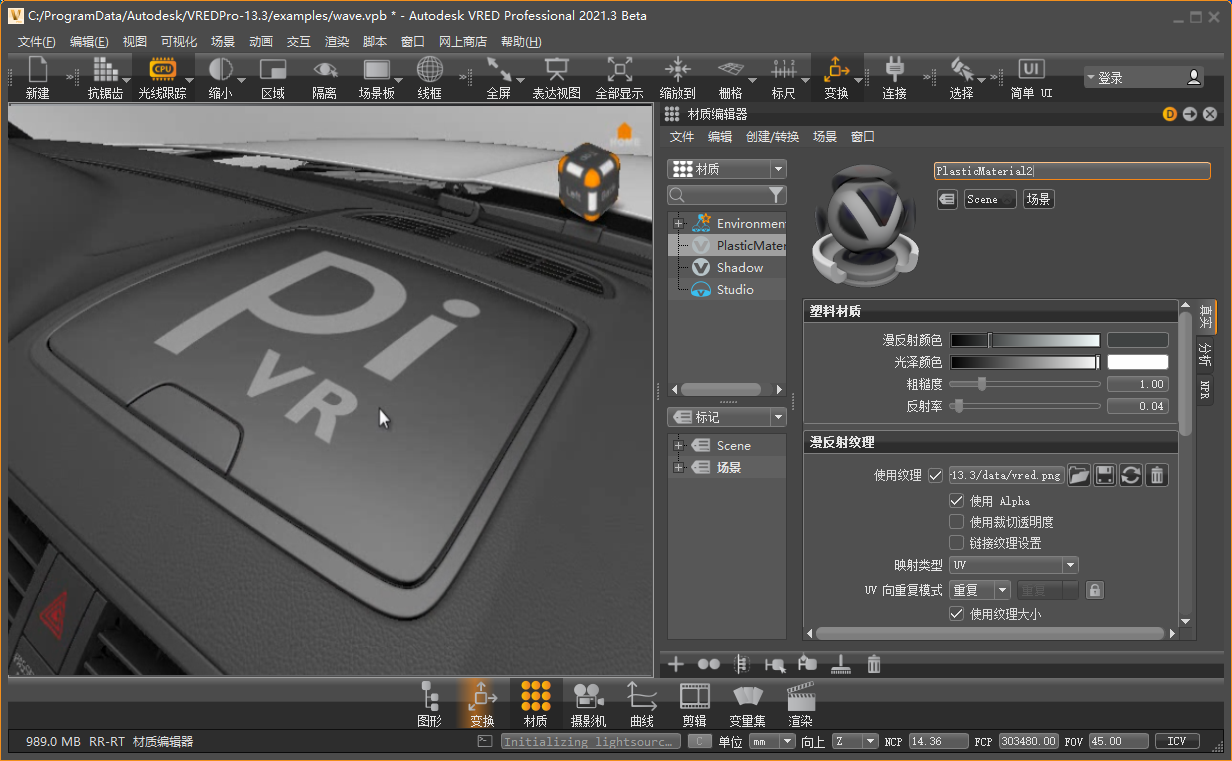Click the ICV button in status bar
1232x761 pixels.
click(1177, 741)
